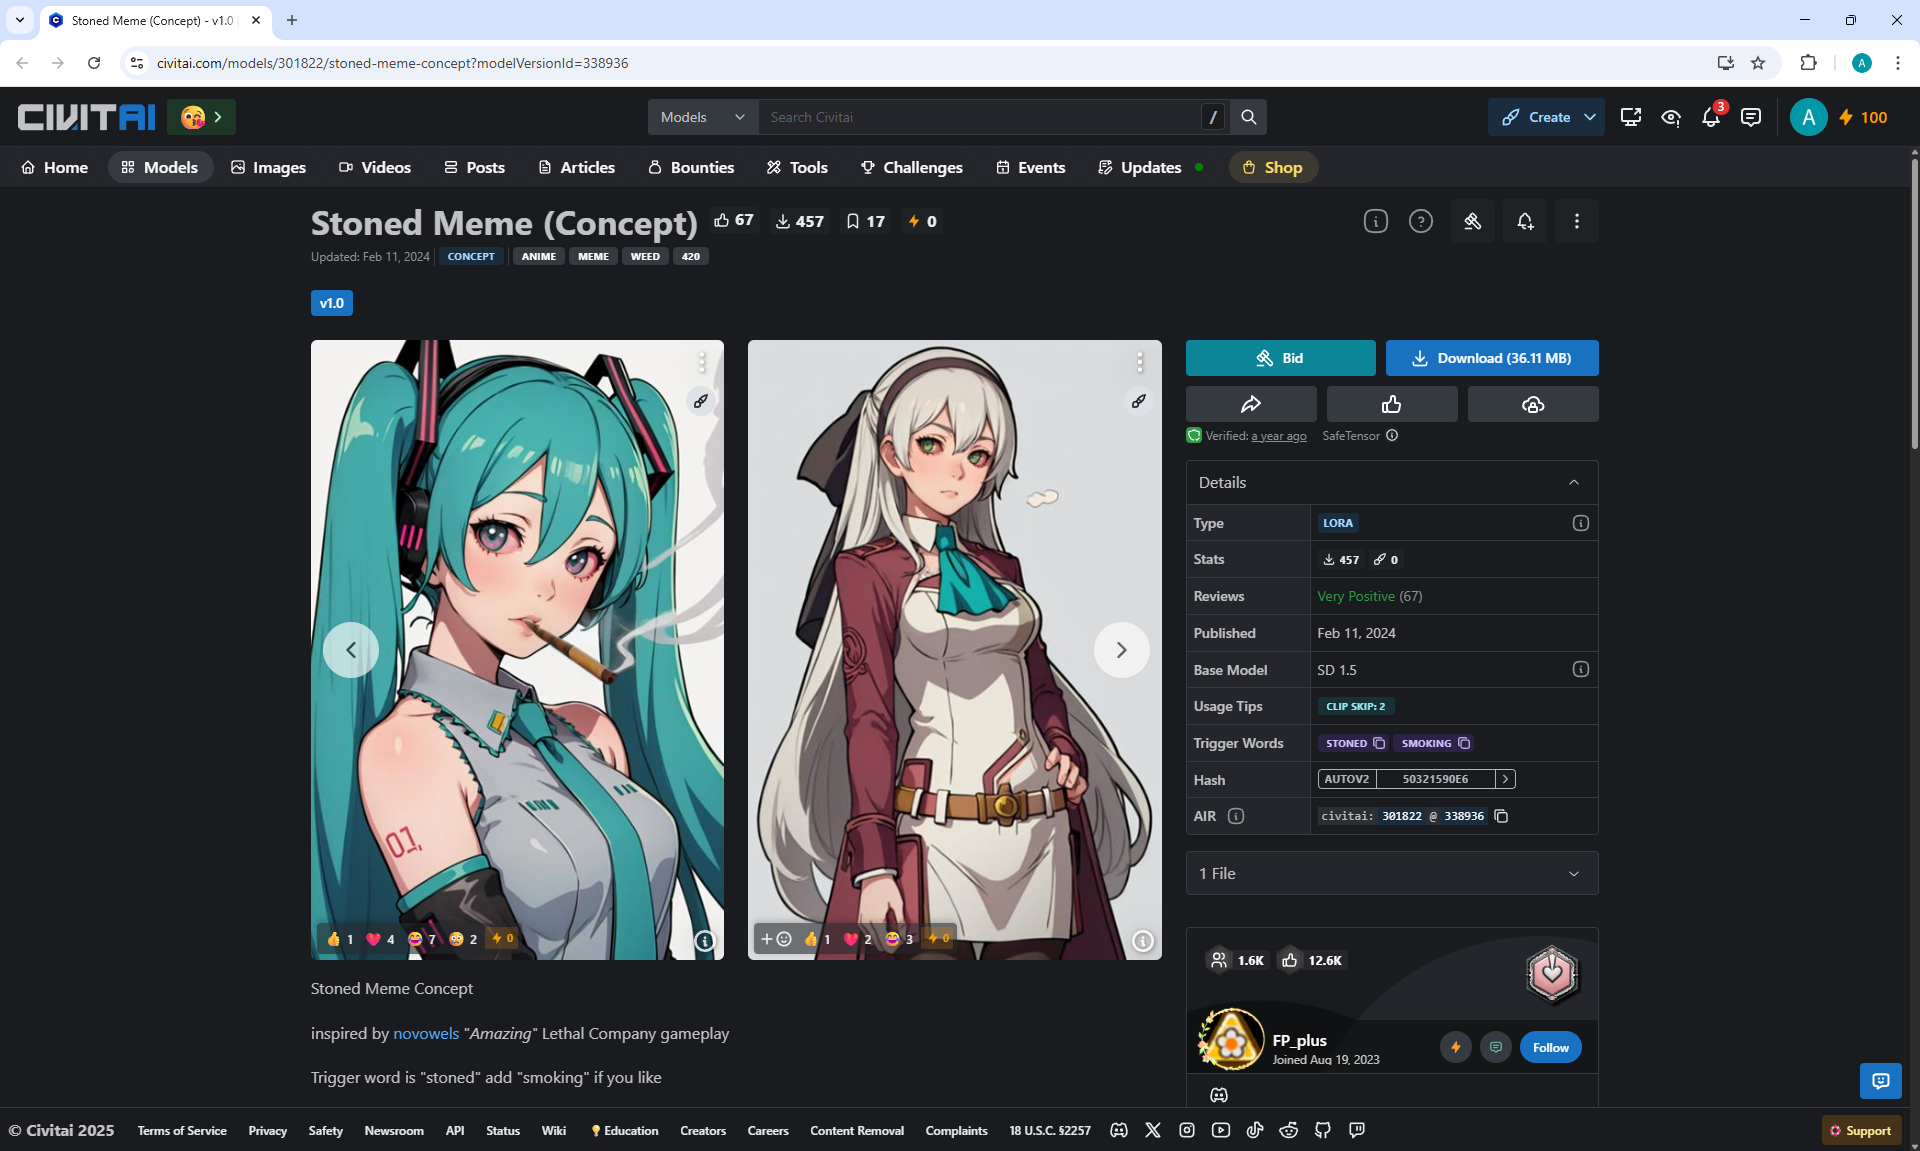Toggle notify bell-plus button for model
The width and height of the screenshot is (1920, 1151).
[x=1524, y=221]
